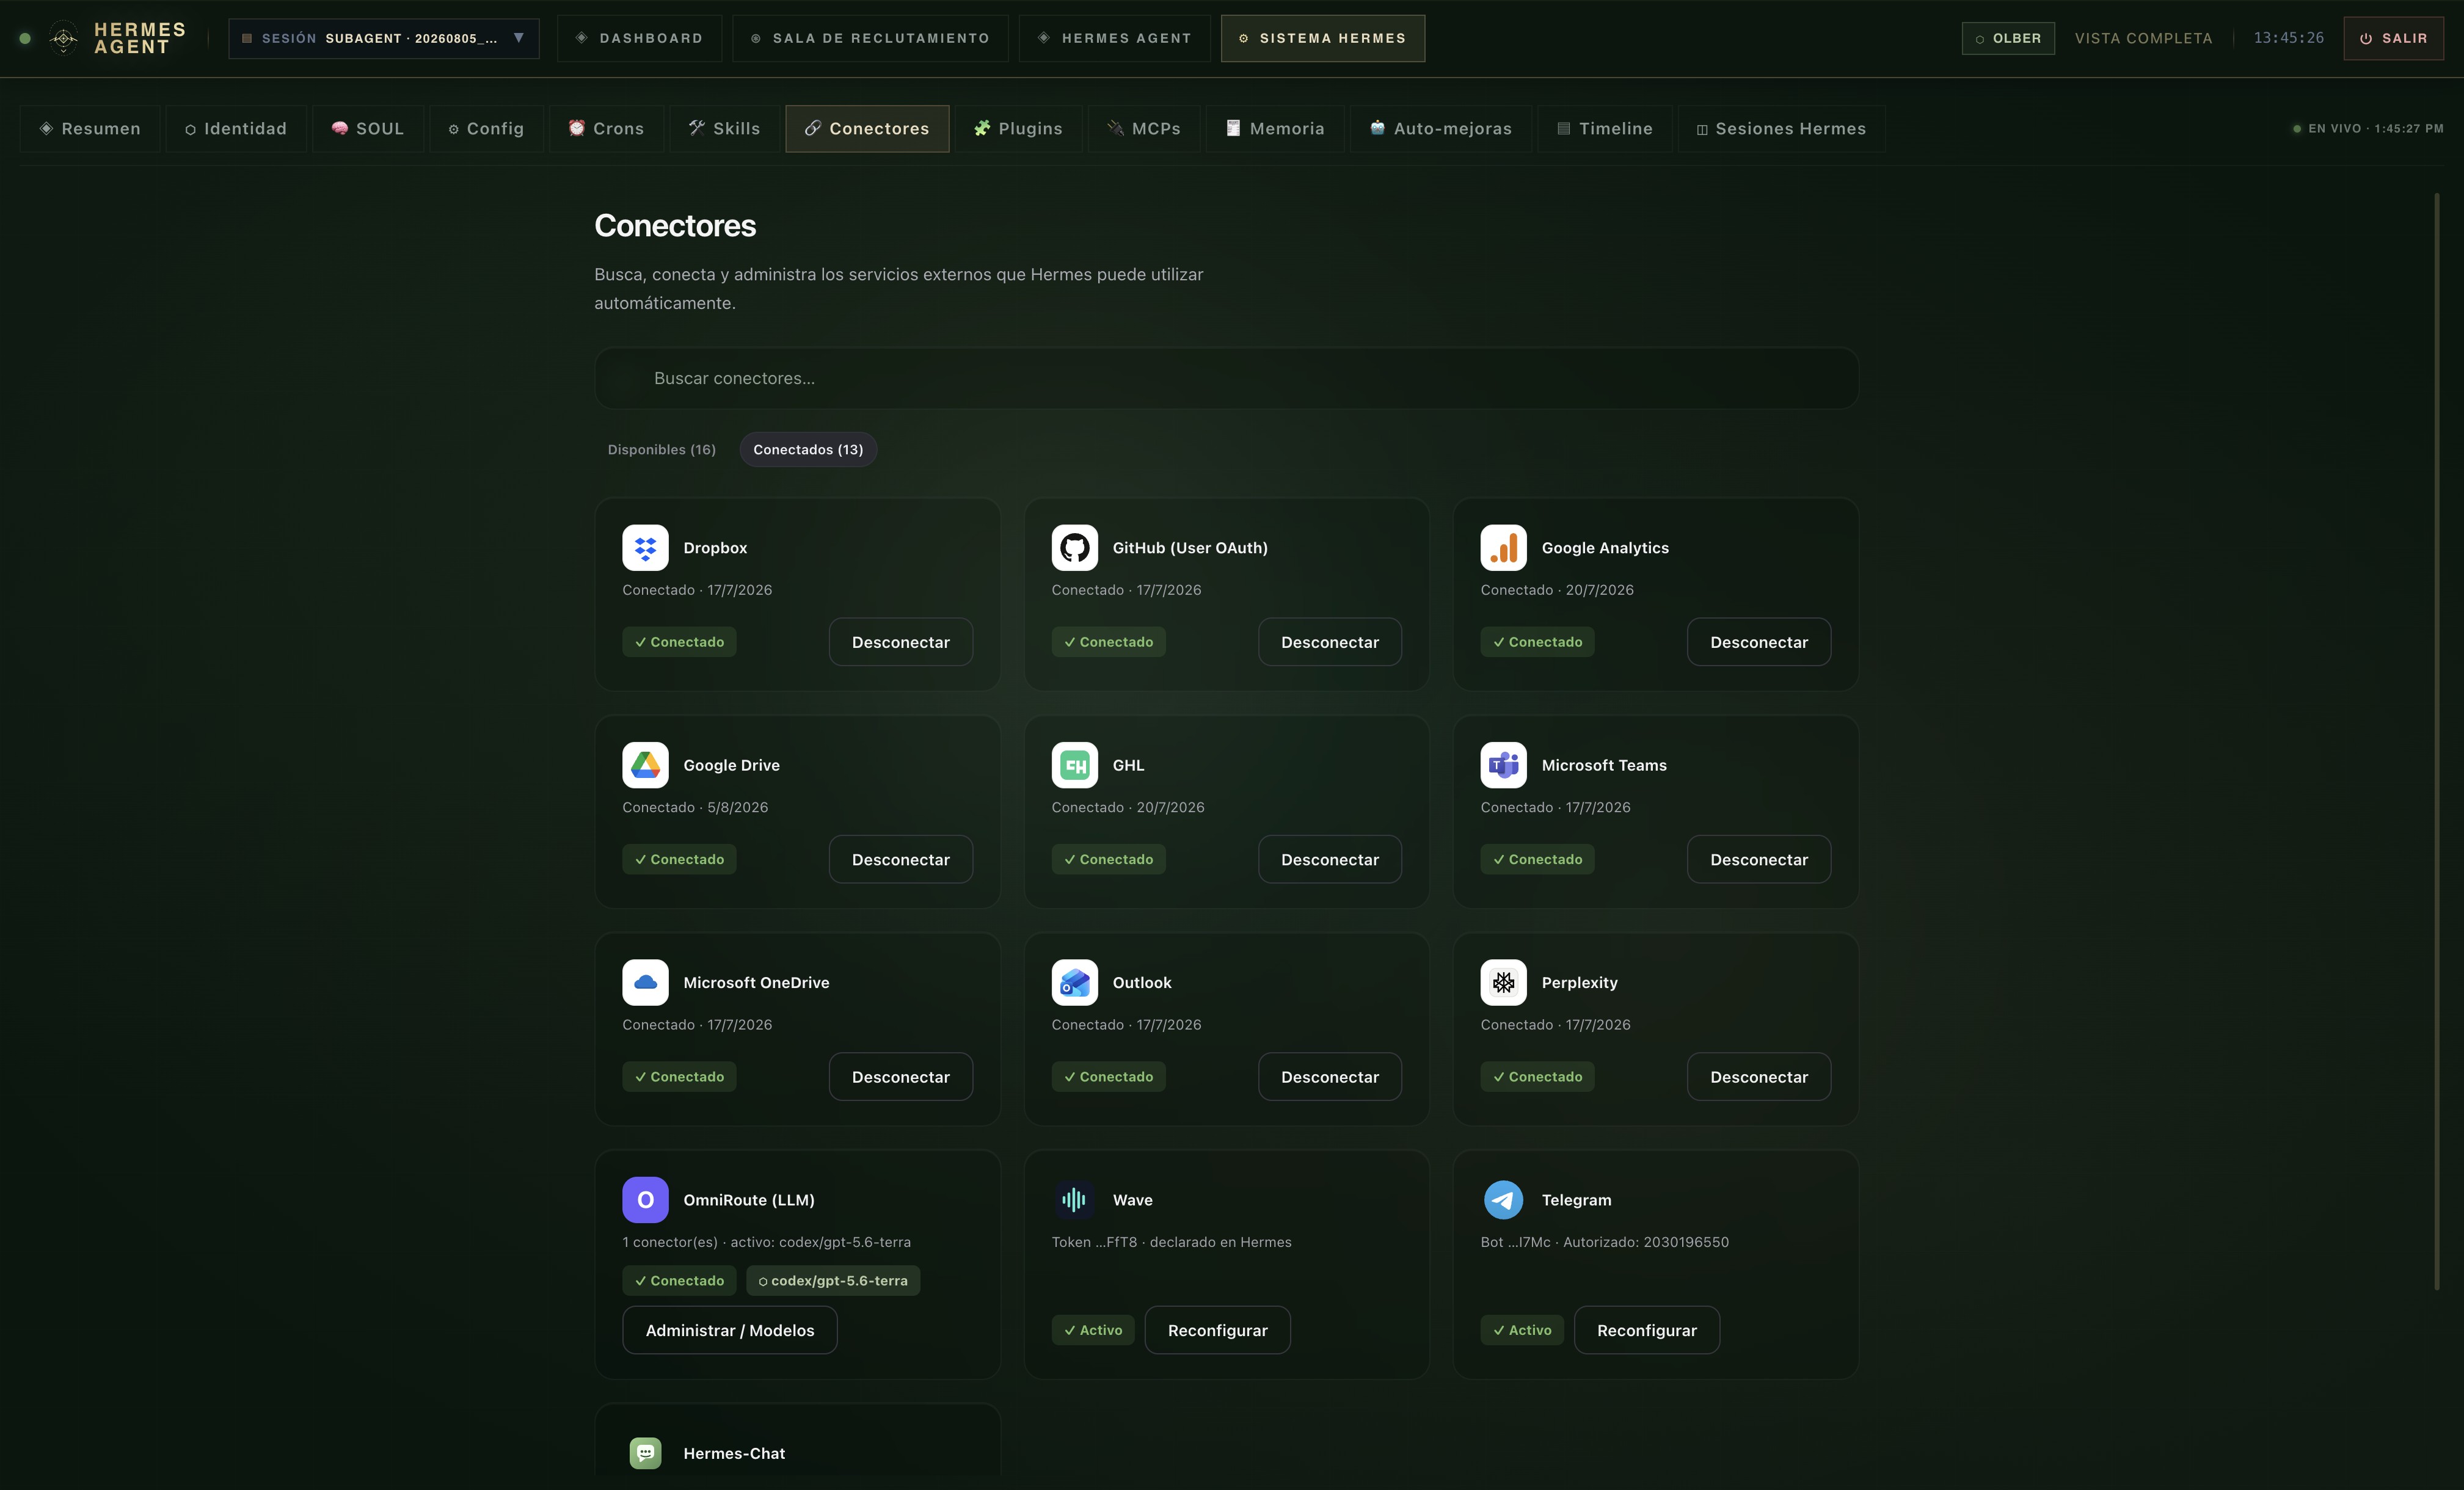The width and height of the screenshot is (2464, 1490).
Task: Click the Telegram paper-plane icon
Action: coord(1503,1199)
